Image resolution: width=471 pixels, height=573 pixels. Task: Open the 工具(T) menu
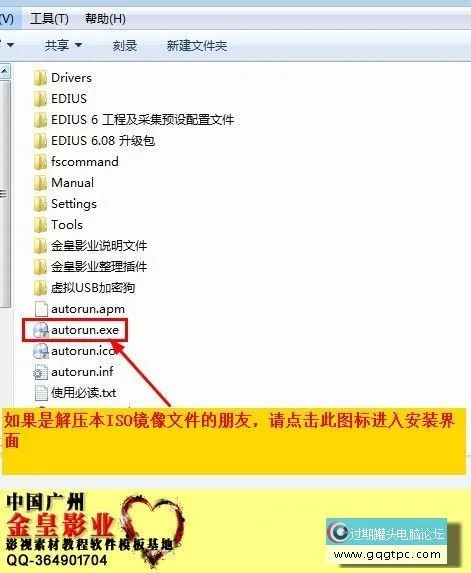(x=49, y=18)
